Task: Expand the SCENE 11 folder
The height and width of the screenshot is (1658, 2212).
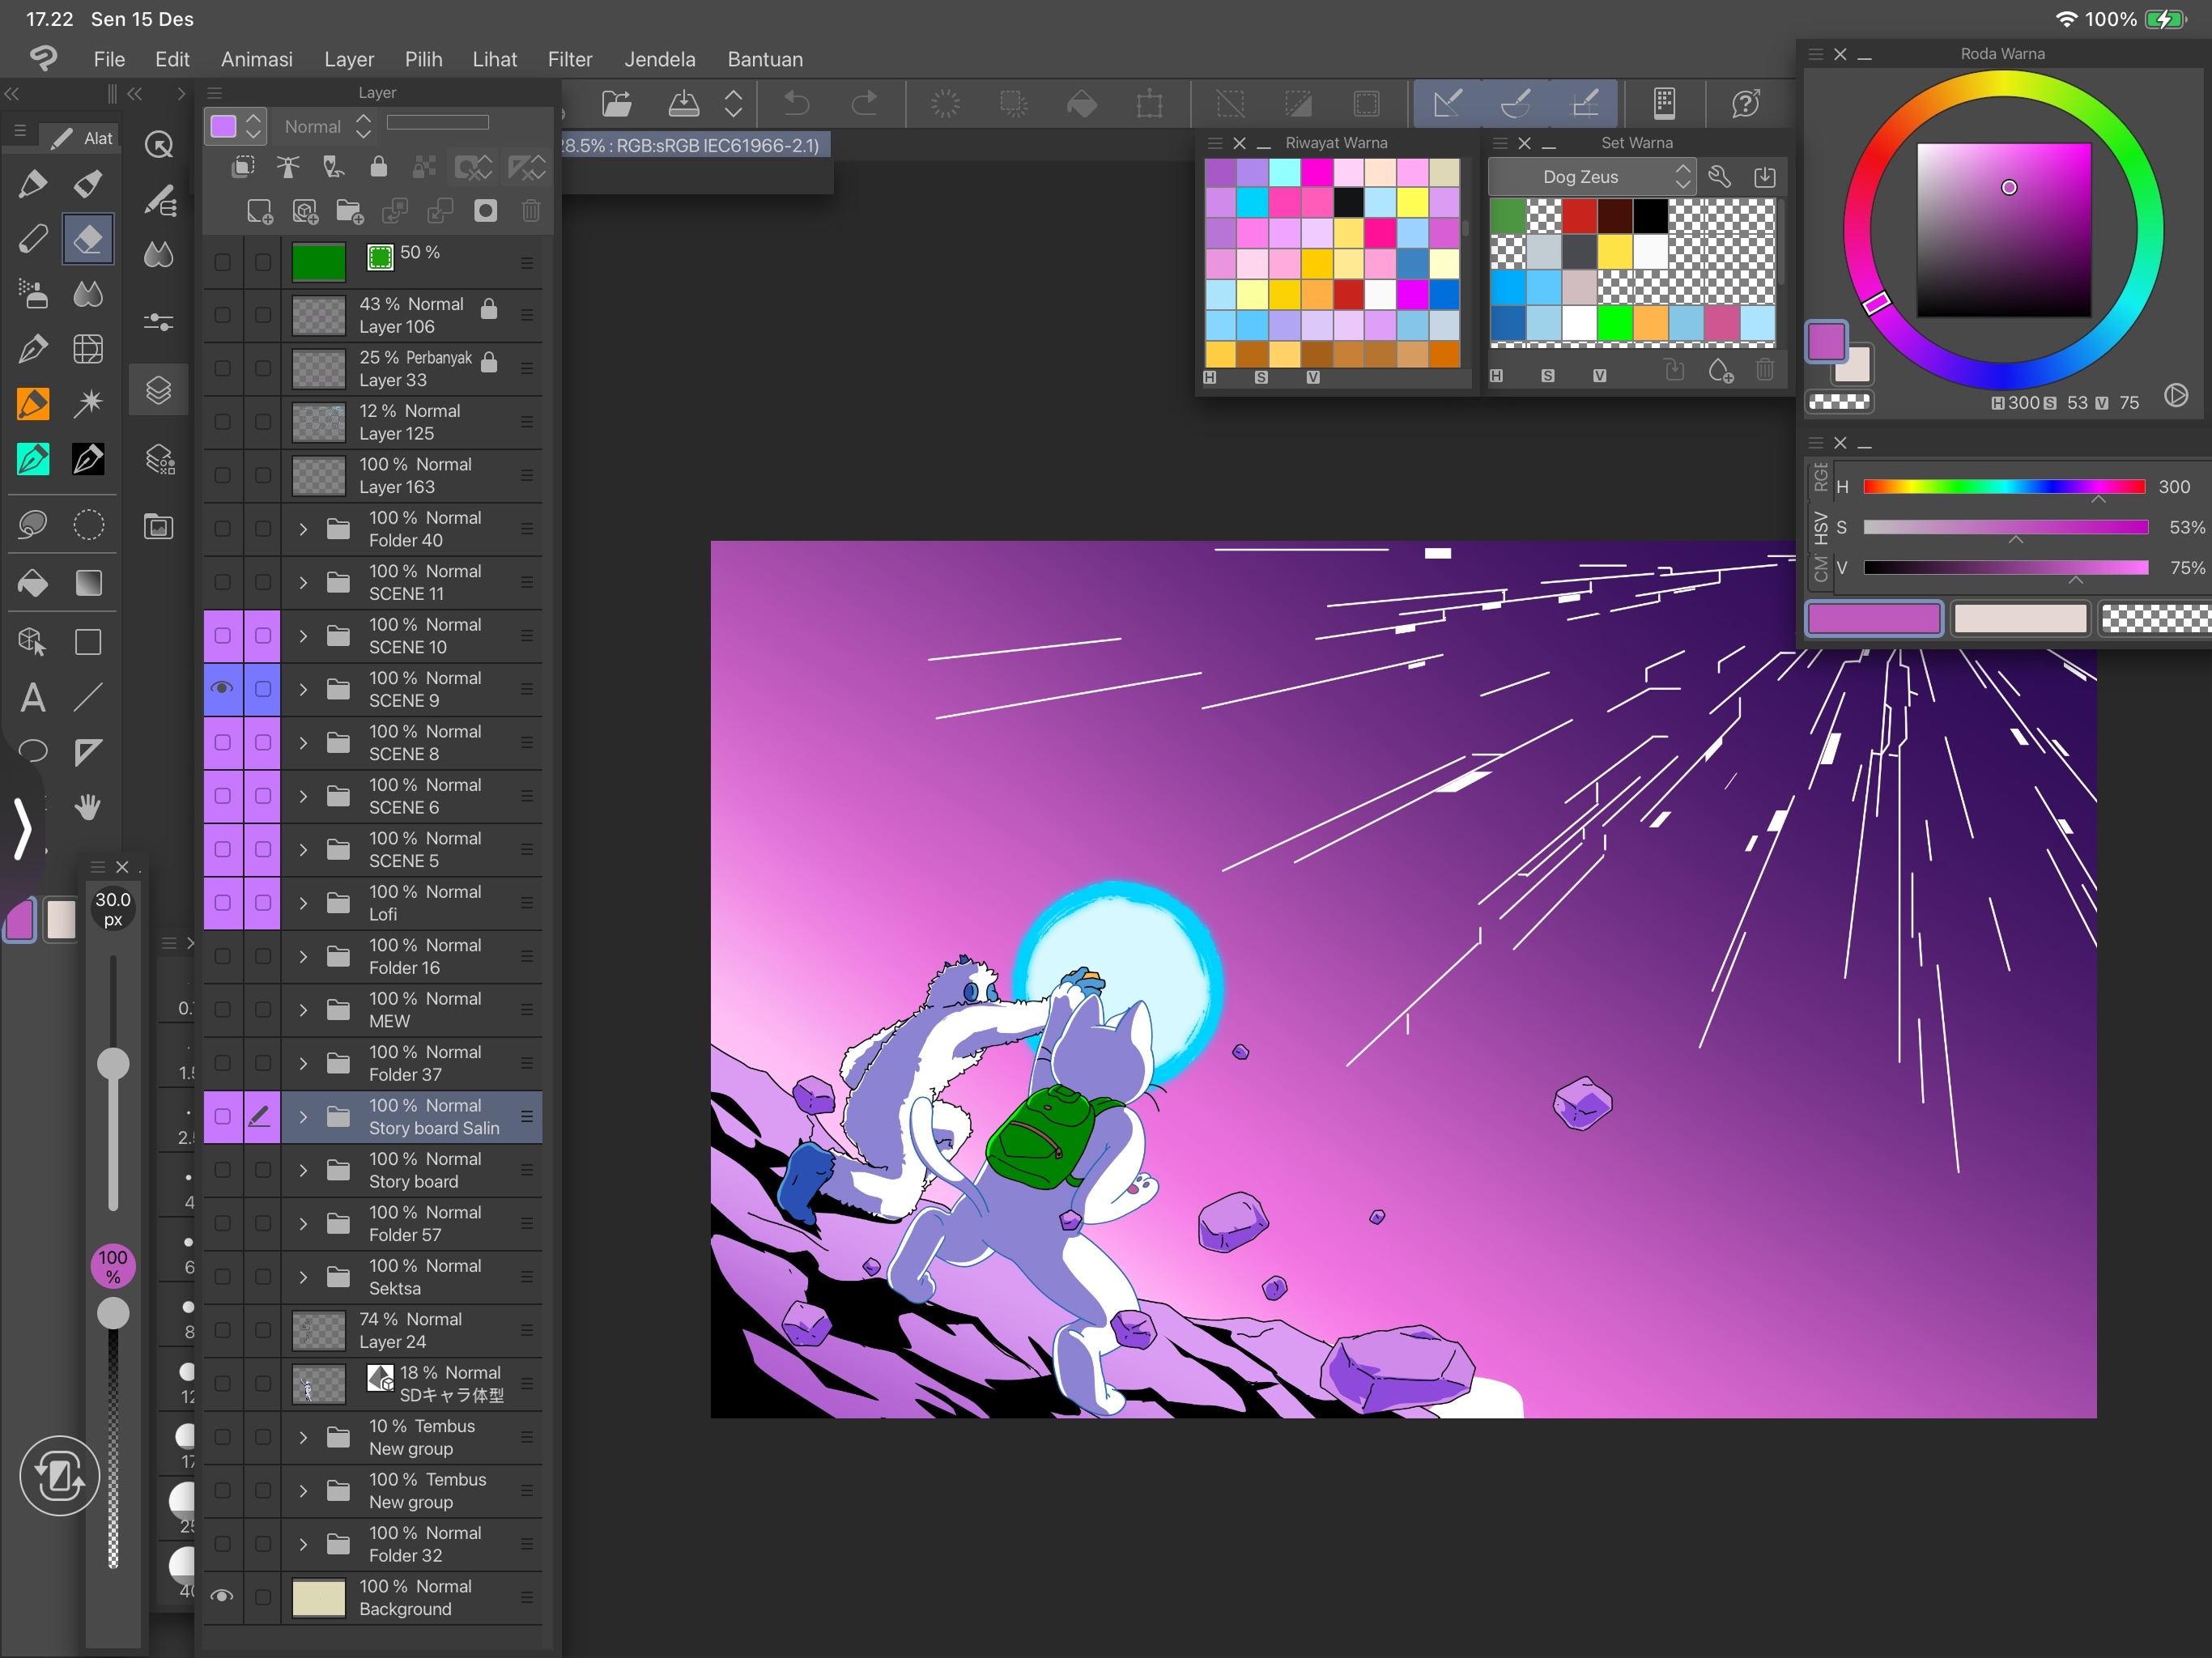Action: pyautogui.click(x=303, y=582)
